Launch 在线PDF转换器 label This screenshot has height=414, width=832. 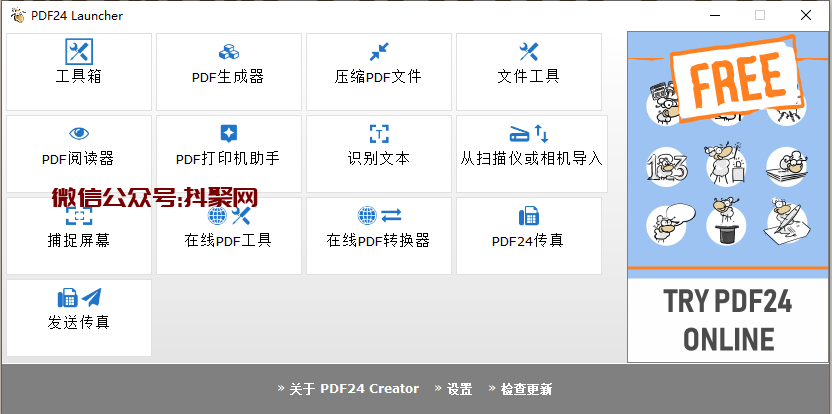378,240
